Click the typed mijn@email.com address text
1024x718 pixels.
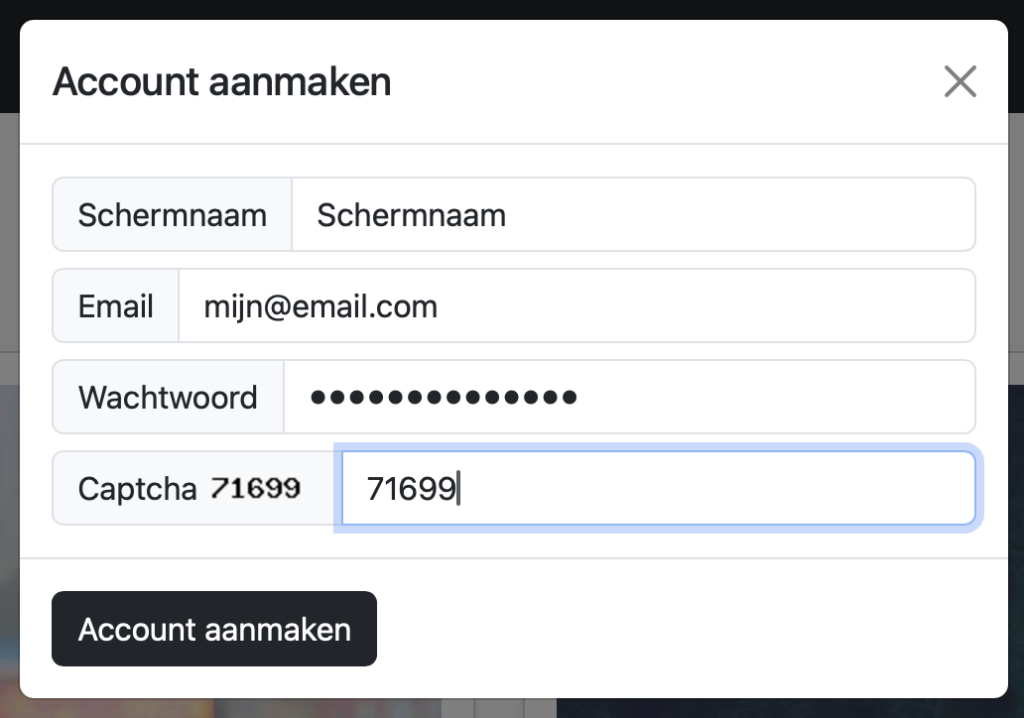tap(320, 306)
